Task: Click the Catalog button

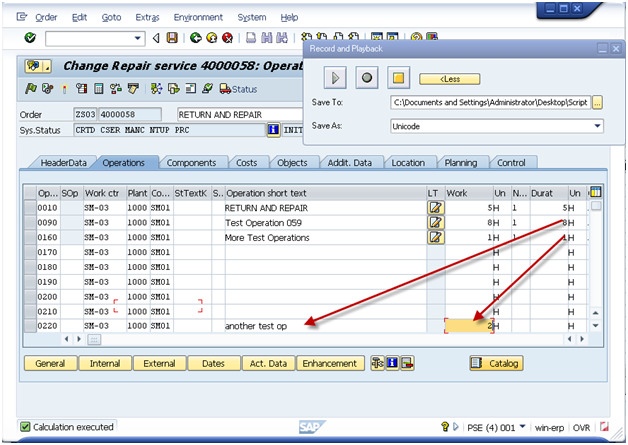Action: (x=496, y=363)
